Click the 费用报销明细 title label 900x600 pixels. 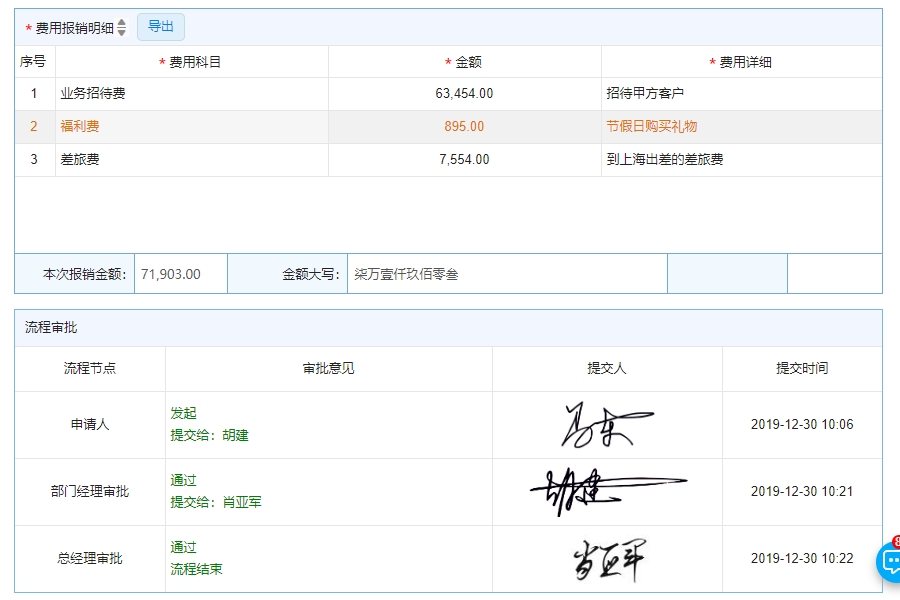pos(75,28)
